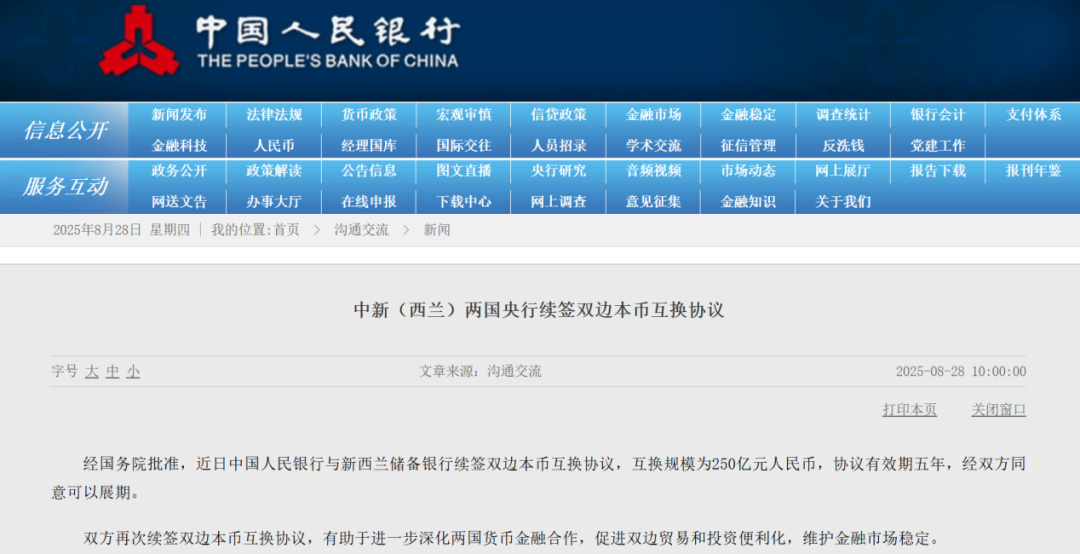Click the People's Bank of China red logo
This screenshot has width=1080, height=554.
[138, 41]
